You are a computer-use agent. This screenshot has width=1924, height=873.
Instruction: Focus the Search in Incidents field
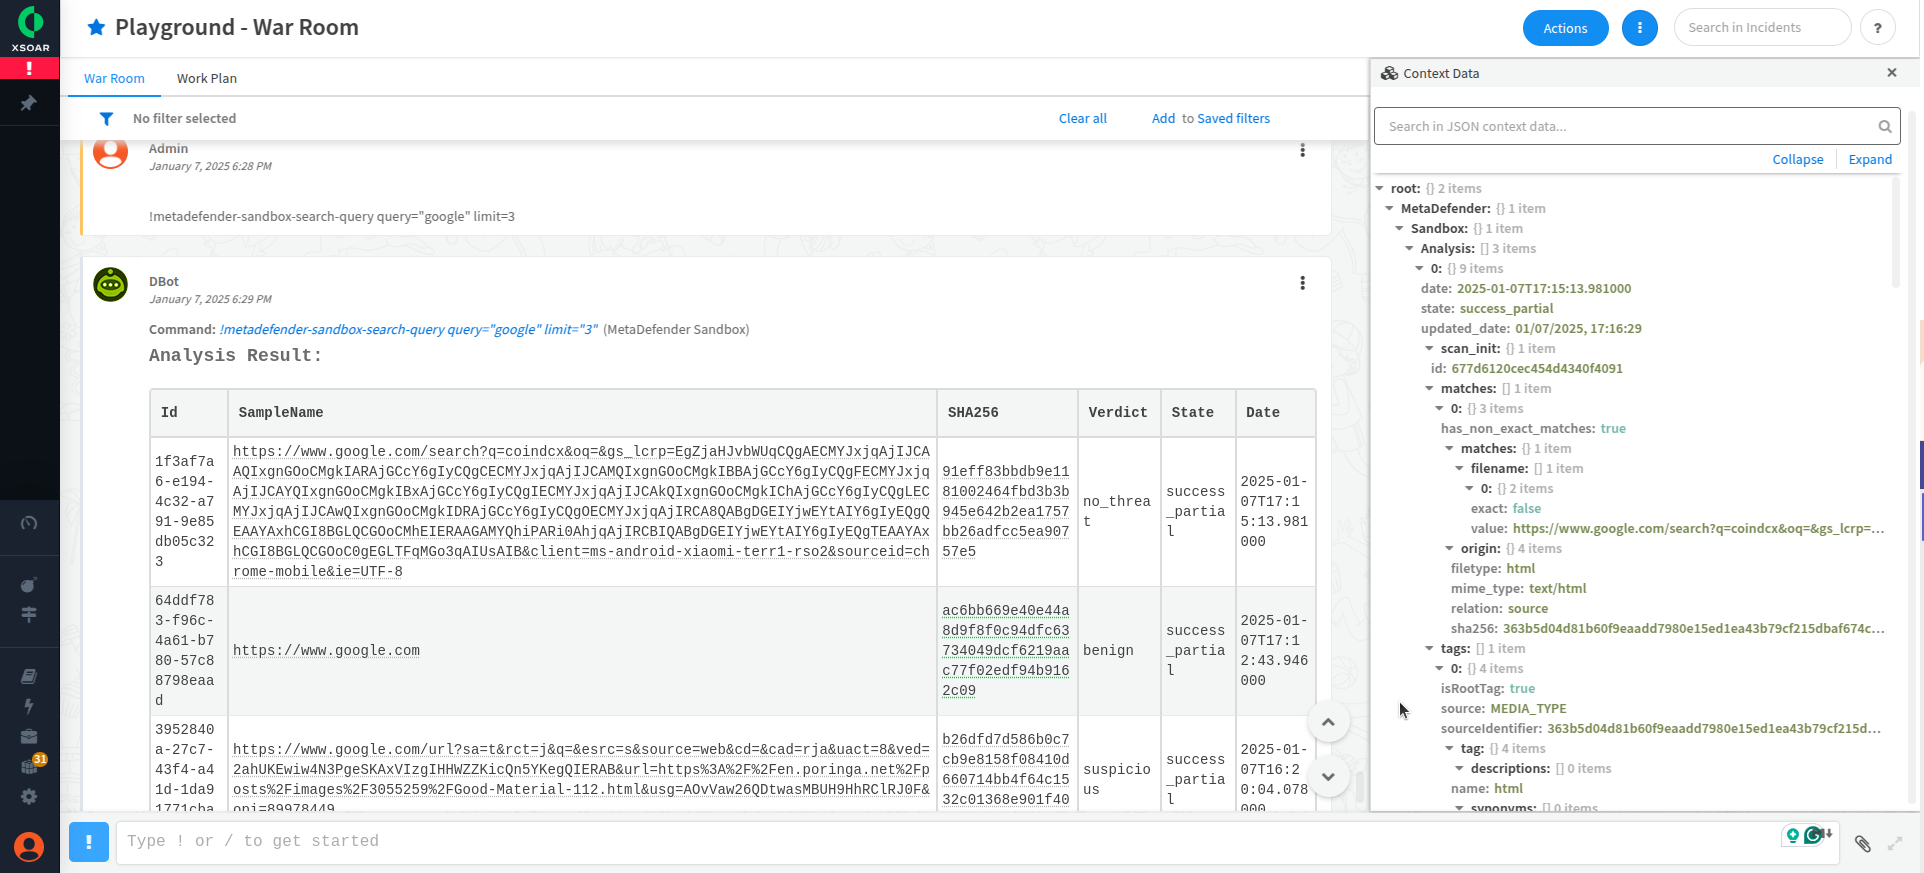pyautogui.click(x=1762, y=28)
